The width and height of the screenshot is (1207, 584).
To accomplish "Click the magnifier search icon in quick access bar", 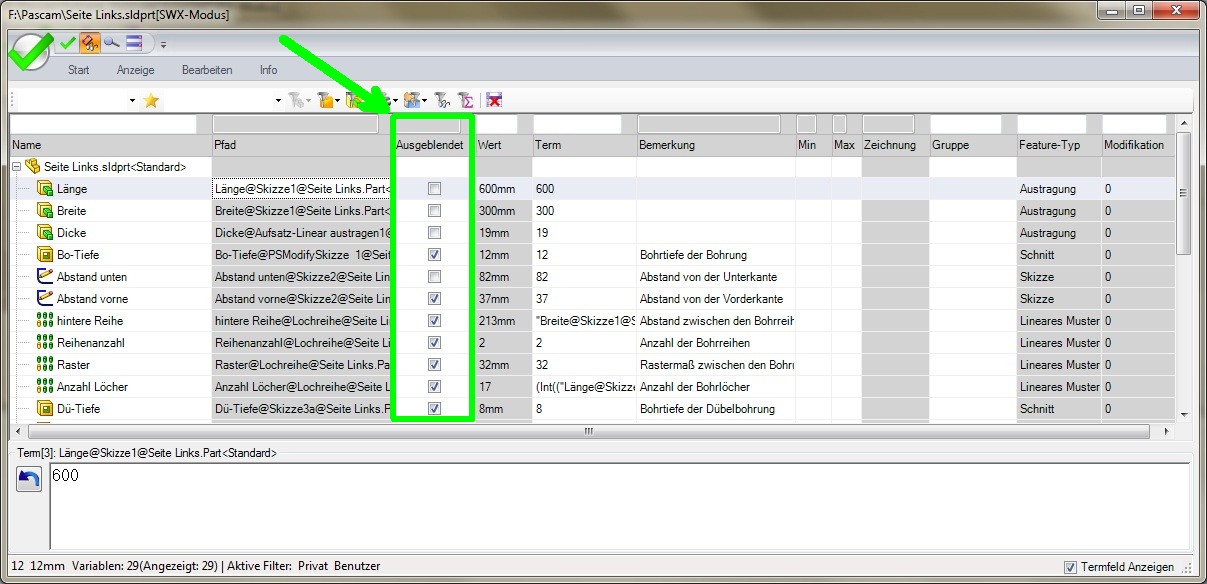I will [111, 43].
